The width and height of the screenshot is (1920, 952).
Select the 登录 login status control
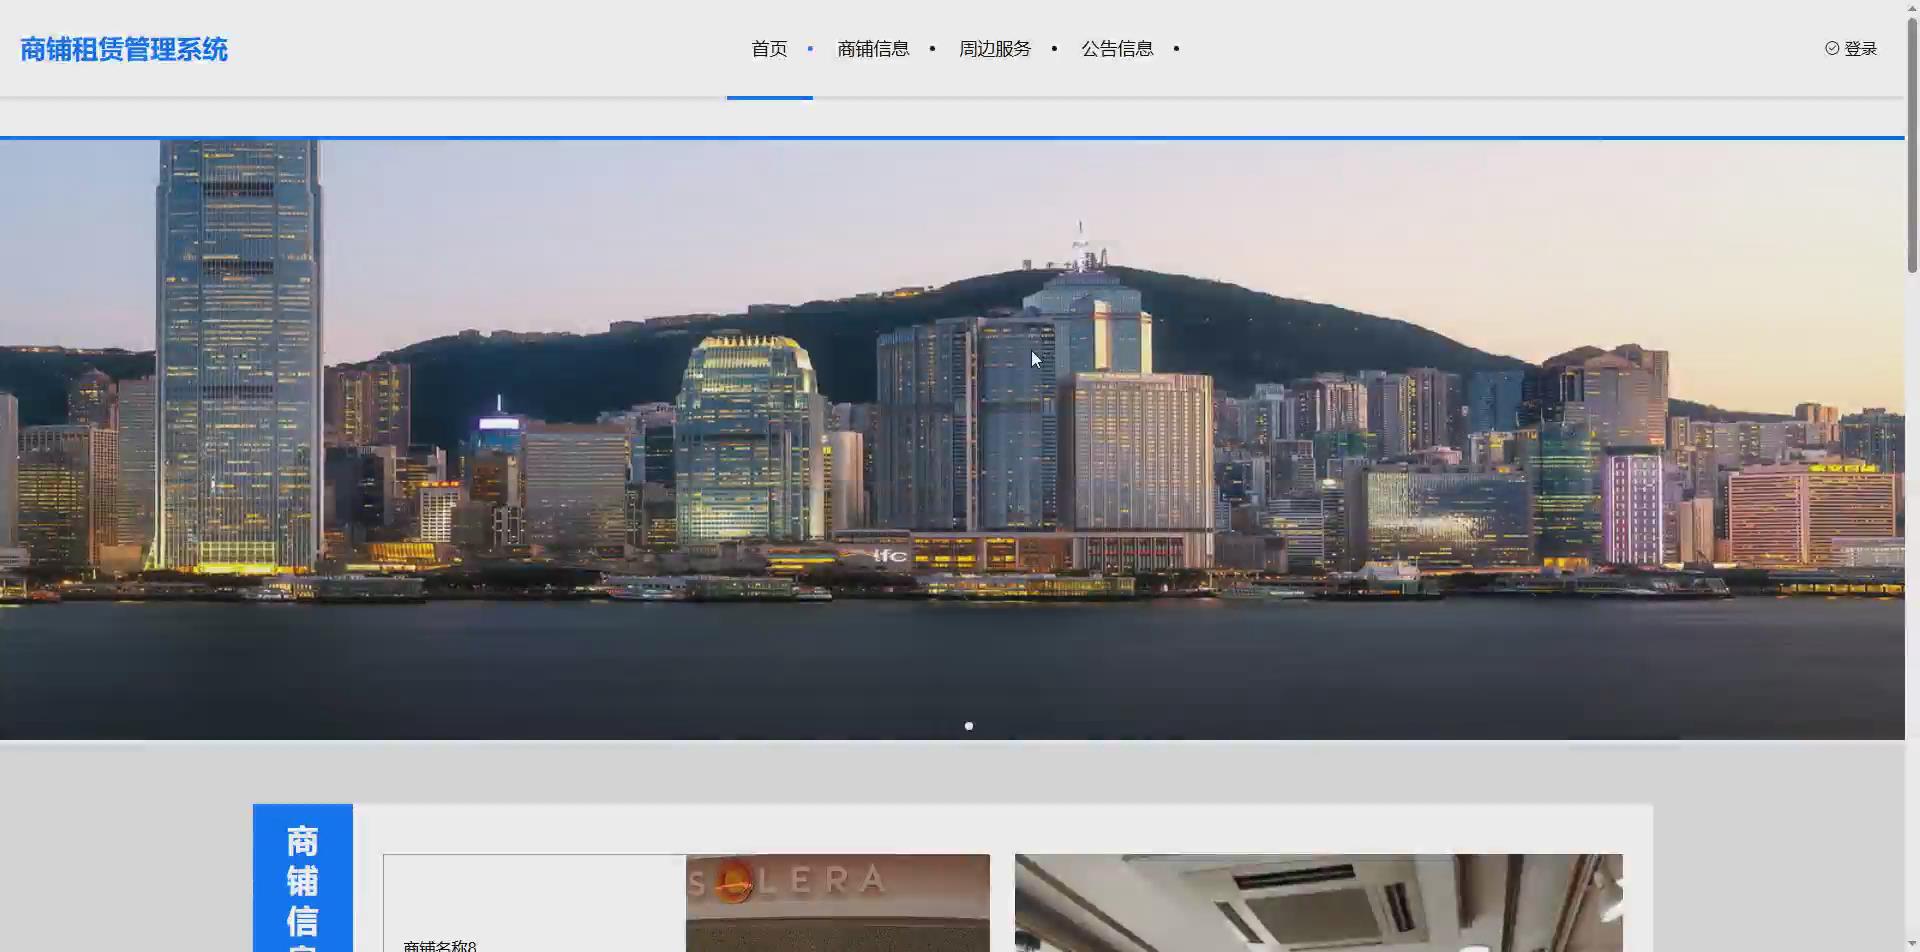(x=1852, y=47)
